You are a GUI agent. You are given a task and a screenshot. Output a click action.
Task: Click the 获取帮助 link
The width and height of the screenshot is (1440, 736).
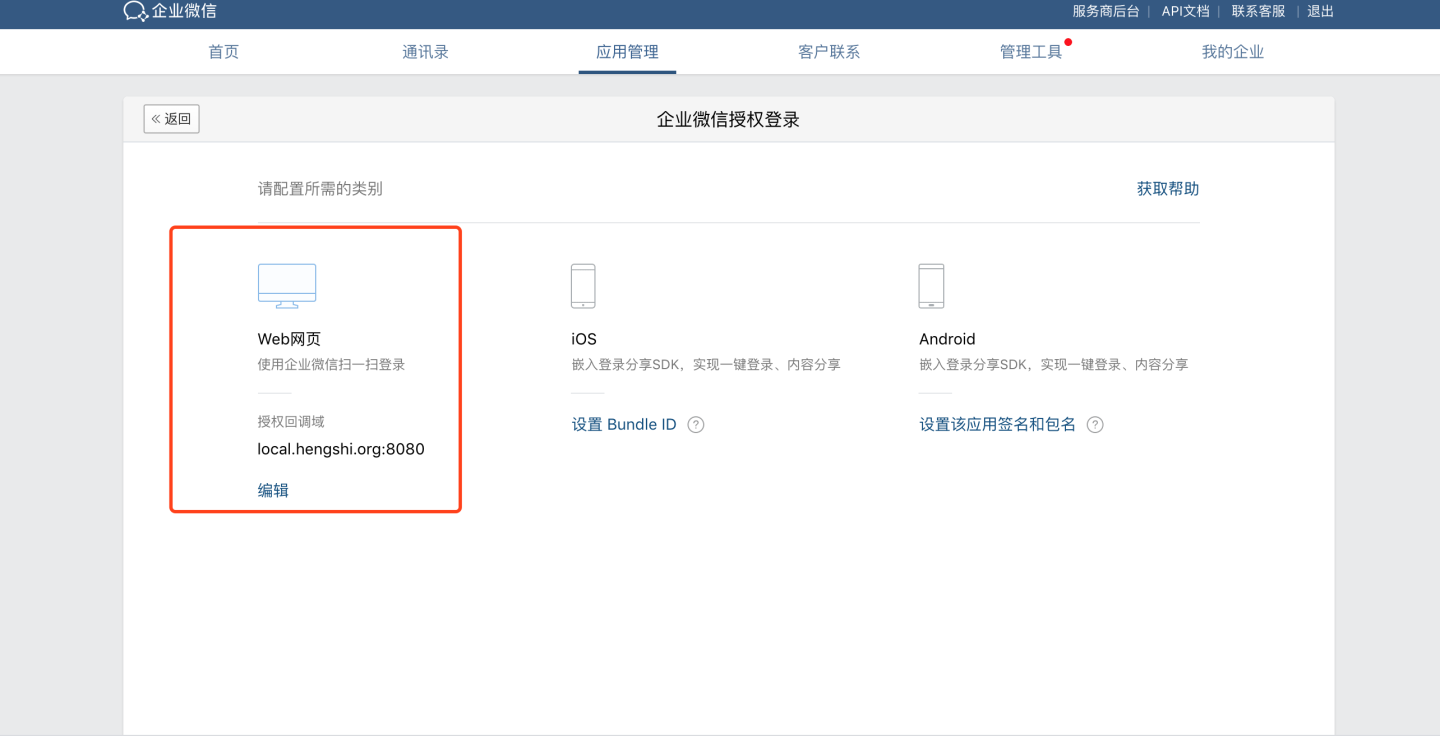pos(1167,189)
